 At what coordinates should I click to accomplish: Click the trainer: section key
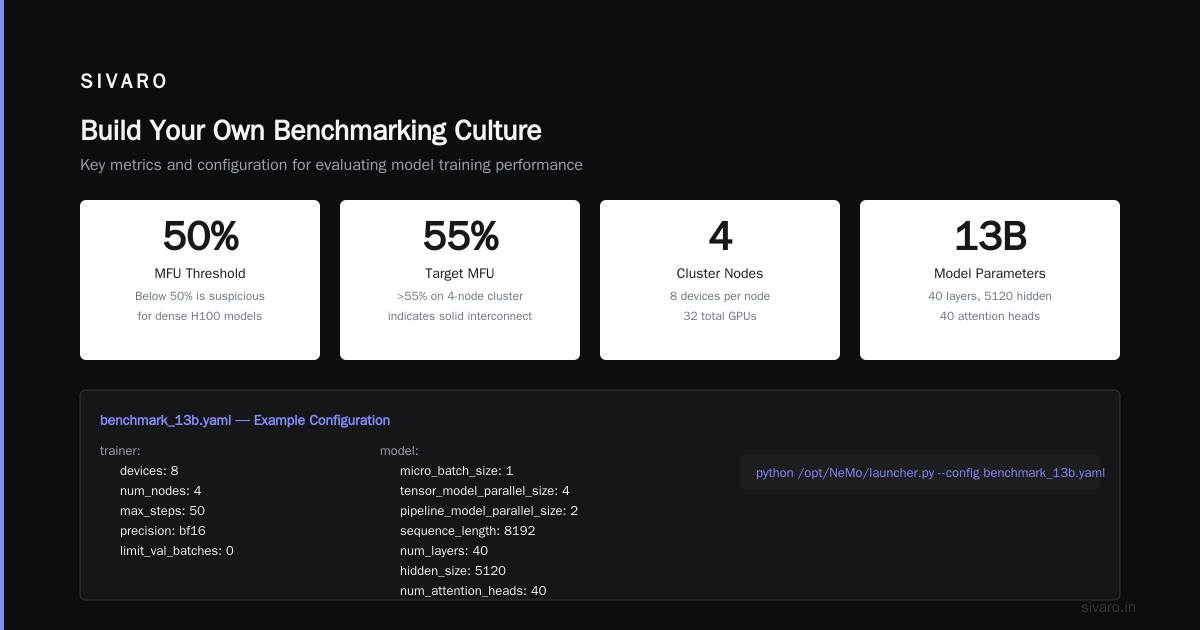point(120,451)
